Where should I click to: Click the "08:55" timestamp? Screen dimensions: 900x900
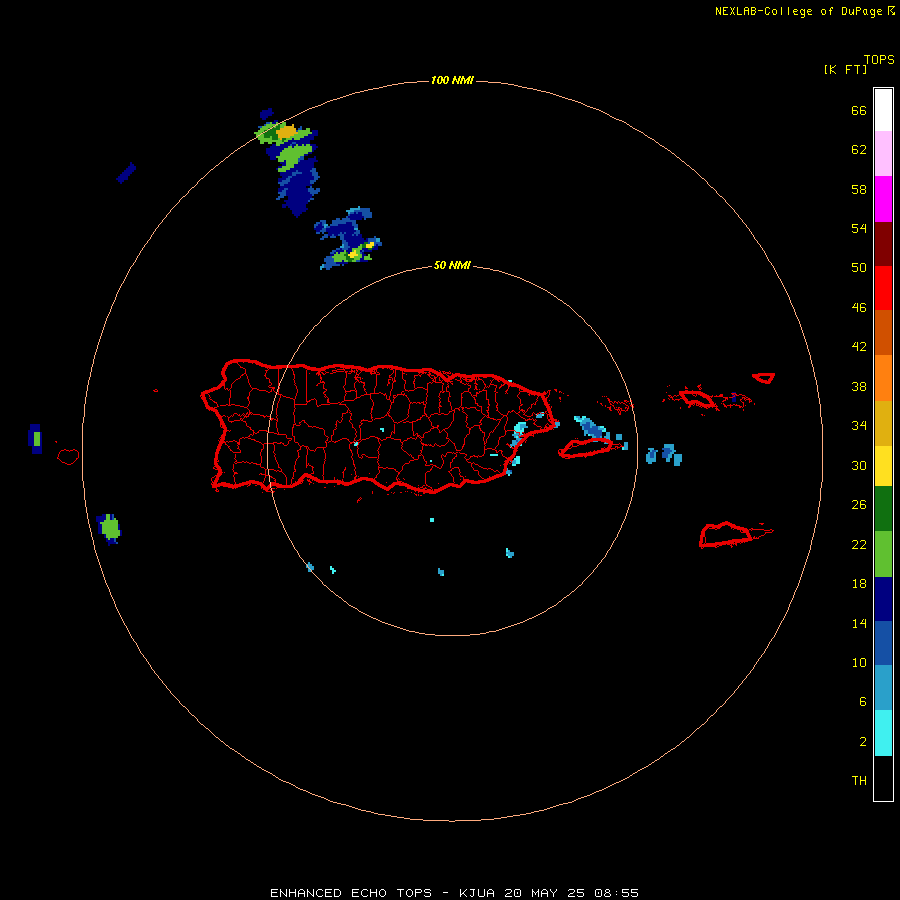click(616, 893)
